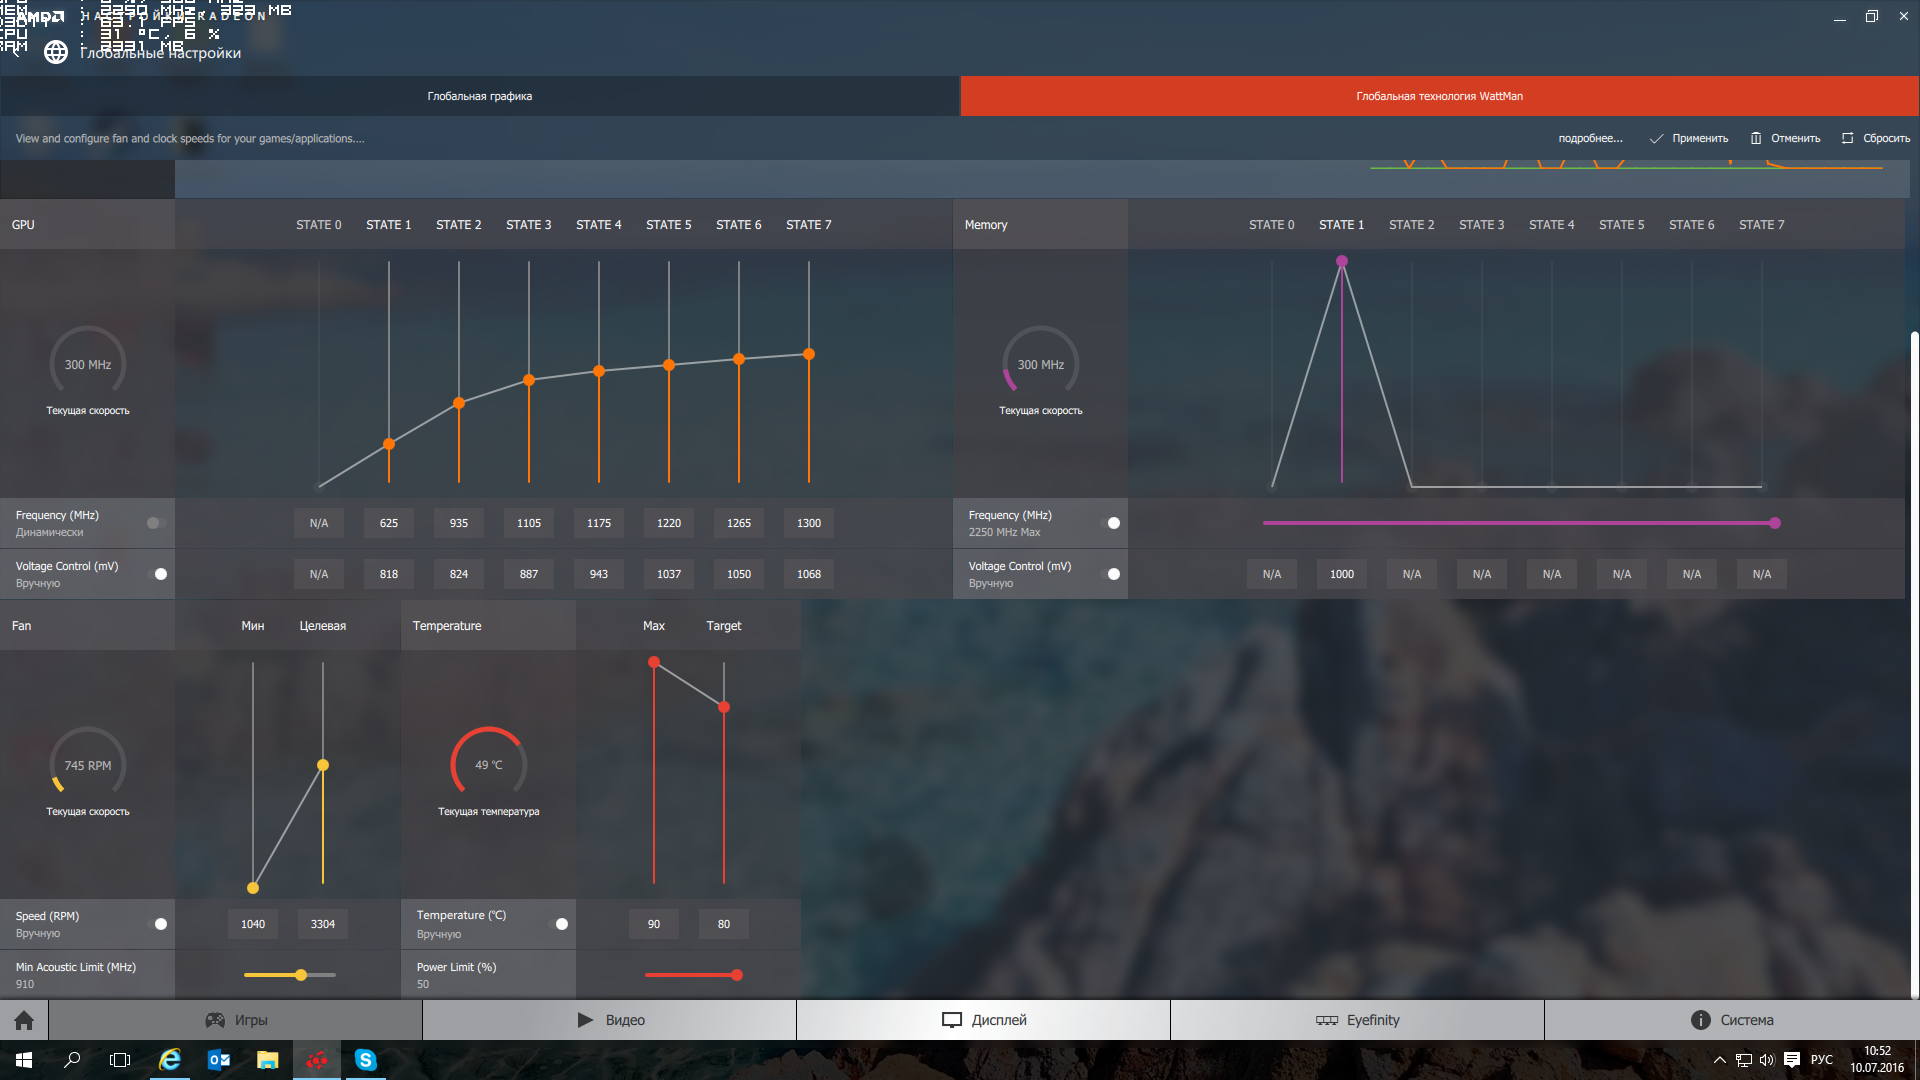
Task: Switch to Глобальная графика tab
Action: pyautogui.click(x=480, y=96)
